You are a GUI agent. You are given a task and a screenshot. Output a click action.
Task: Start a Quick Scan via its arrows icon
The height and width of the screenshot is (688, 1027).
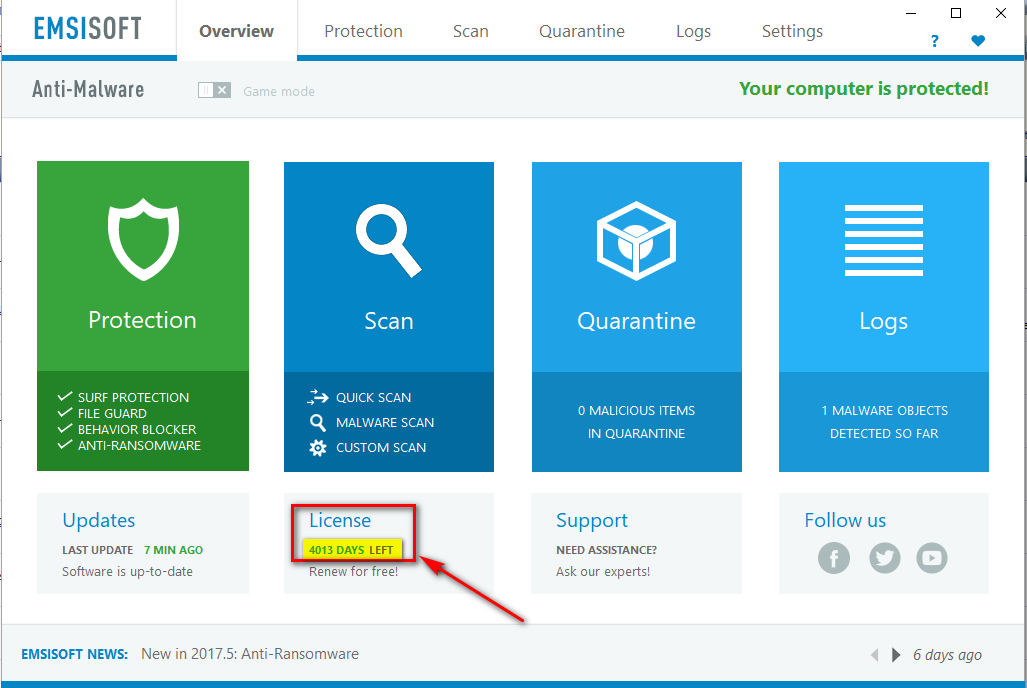coord(318,397)
